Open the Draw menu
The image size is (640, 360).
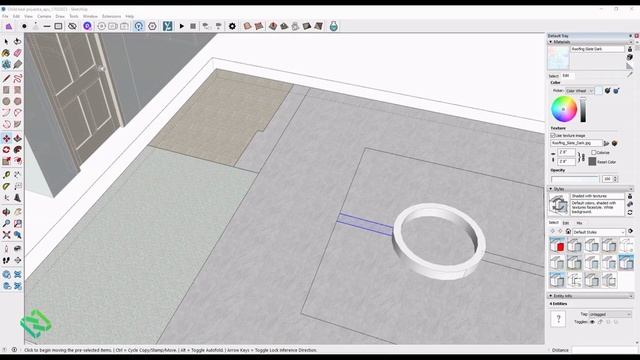[60, 16]
